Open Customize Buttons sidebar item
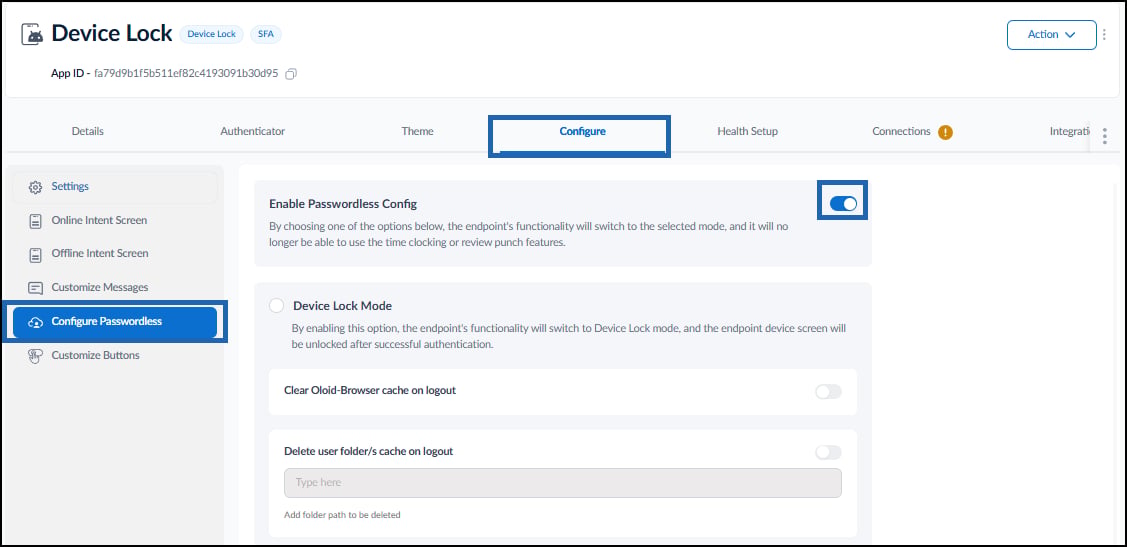The height and width of the screenshot is (547, 1127). tap(115, 356)
